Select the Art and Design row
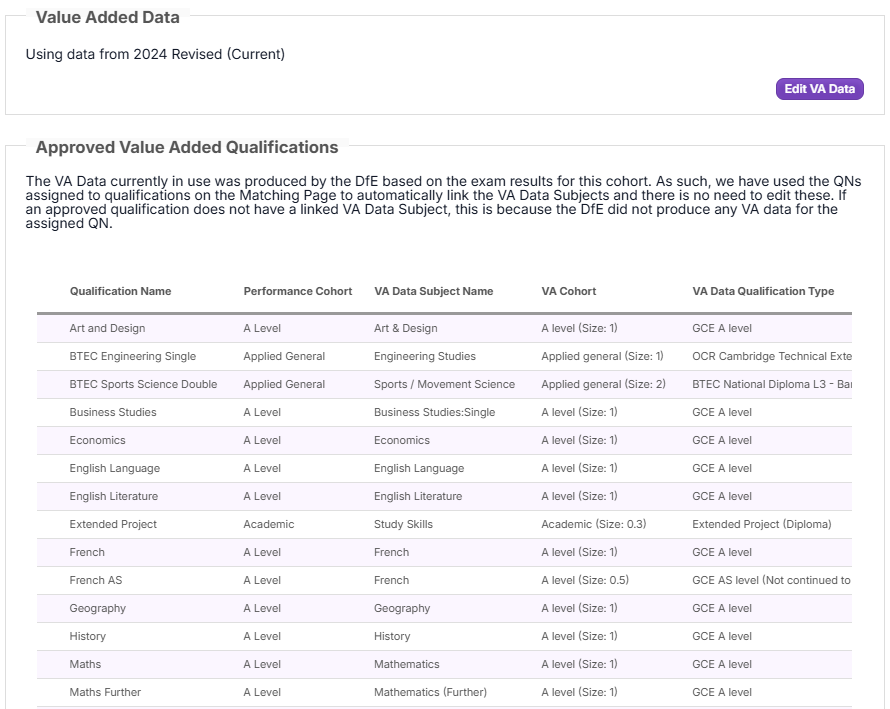Image resolution: width=890 pixels, height=709 pixels. point(444,328)
